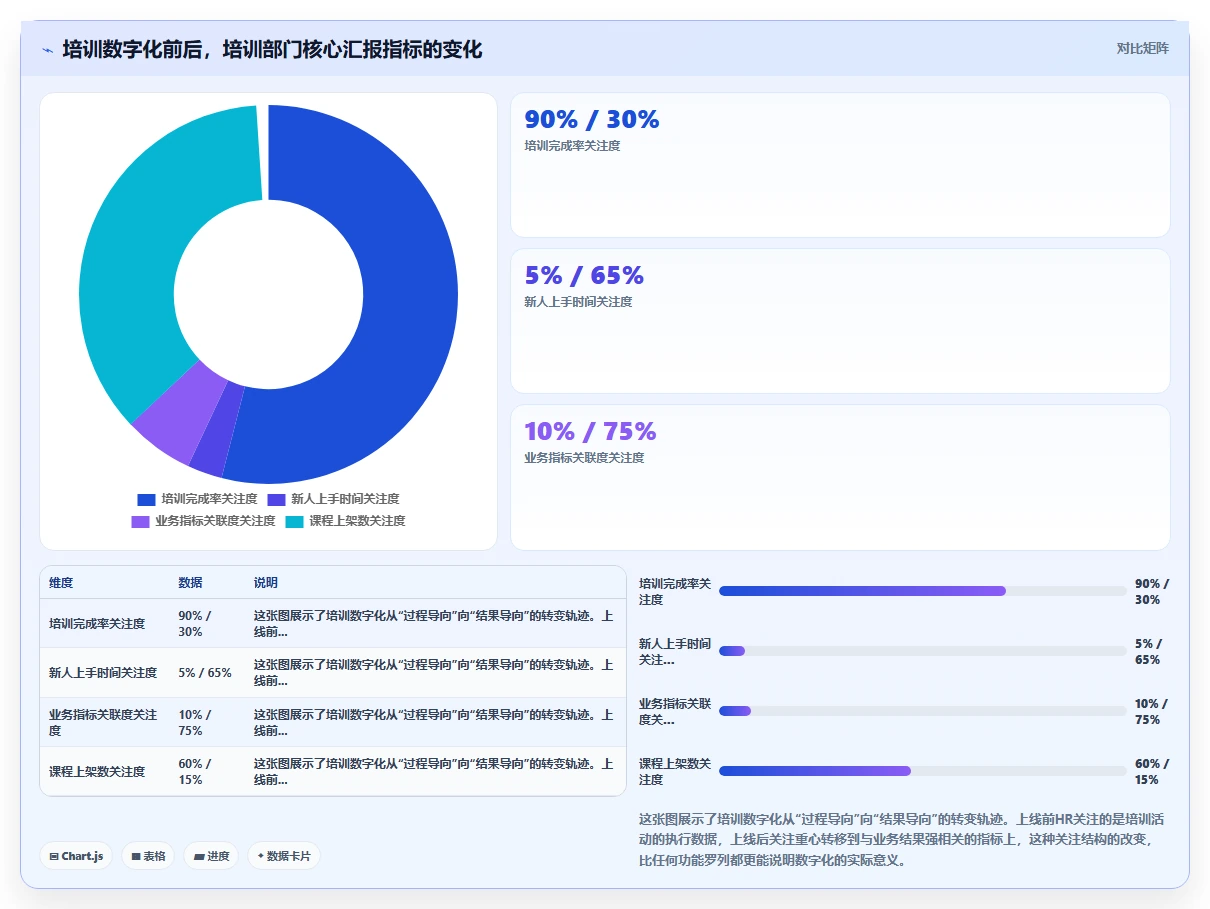Click the 表格 tag button

click(148, 856)
